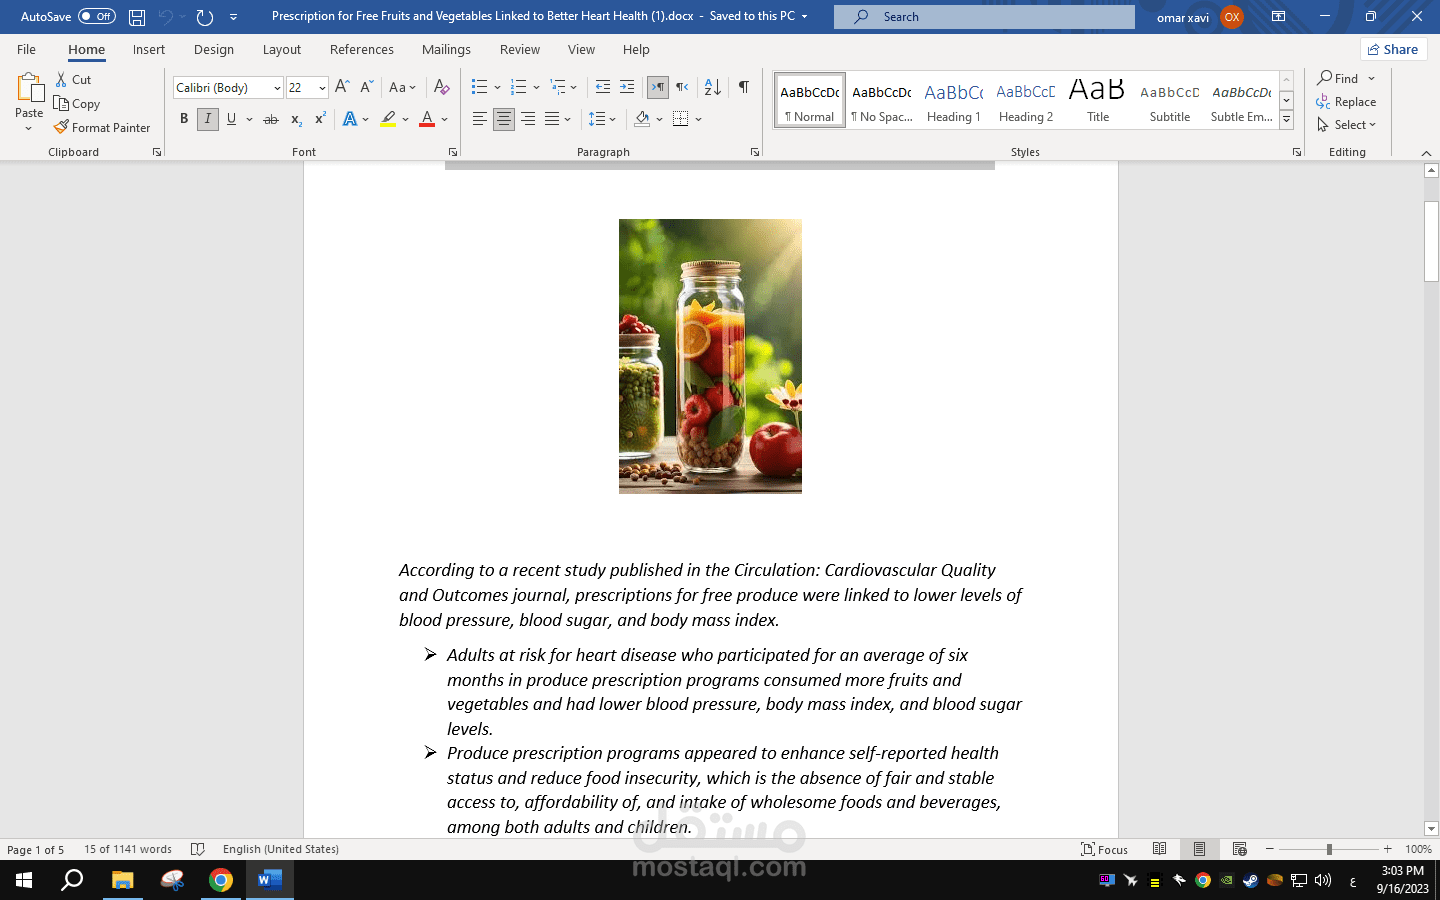Click English (United States) language indicator
1440x900 pixels.
281,849
